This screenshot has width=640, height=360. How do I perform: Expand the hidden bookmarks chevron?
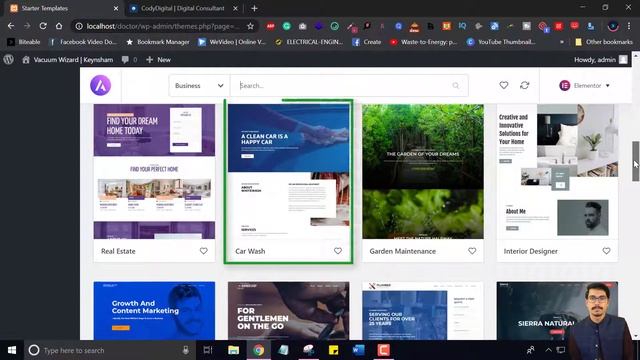point(562,42)
